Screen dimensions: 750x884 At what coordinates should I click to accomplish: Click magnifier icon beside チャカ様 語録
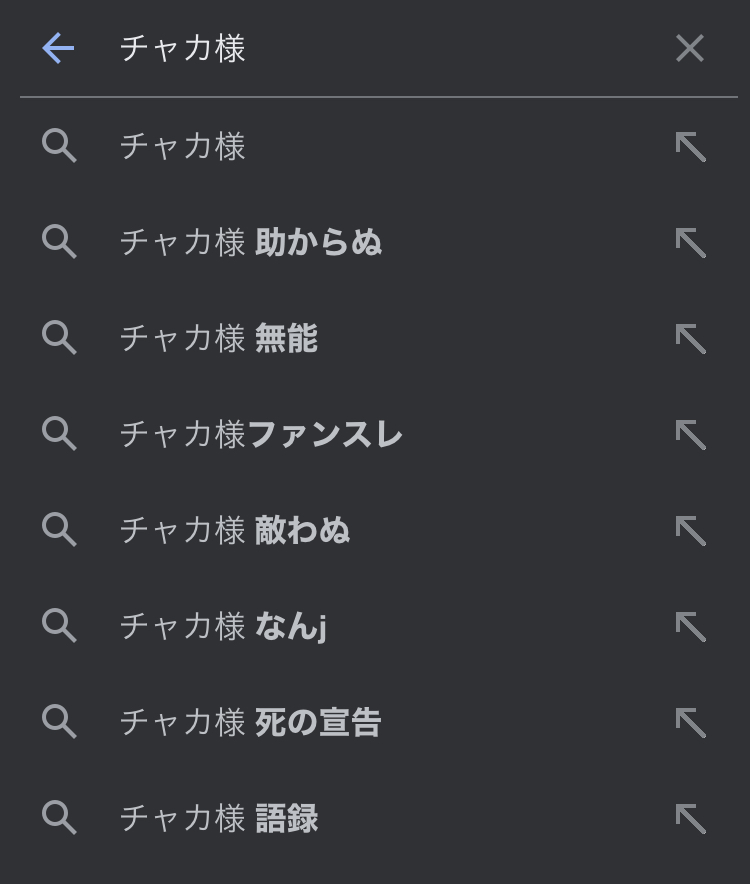59,818
